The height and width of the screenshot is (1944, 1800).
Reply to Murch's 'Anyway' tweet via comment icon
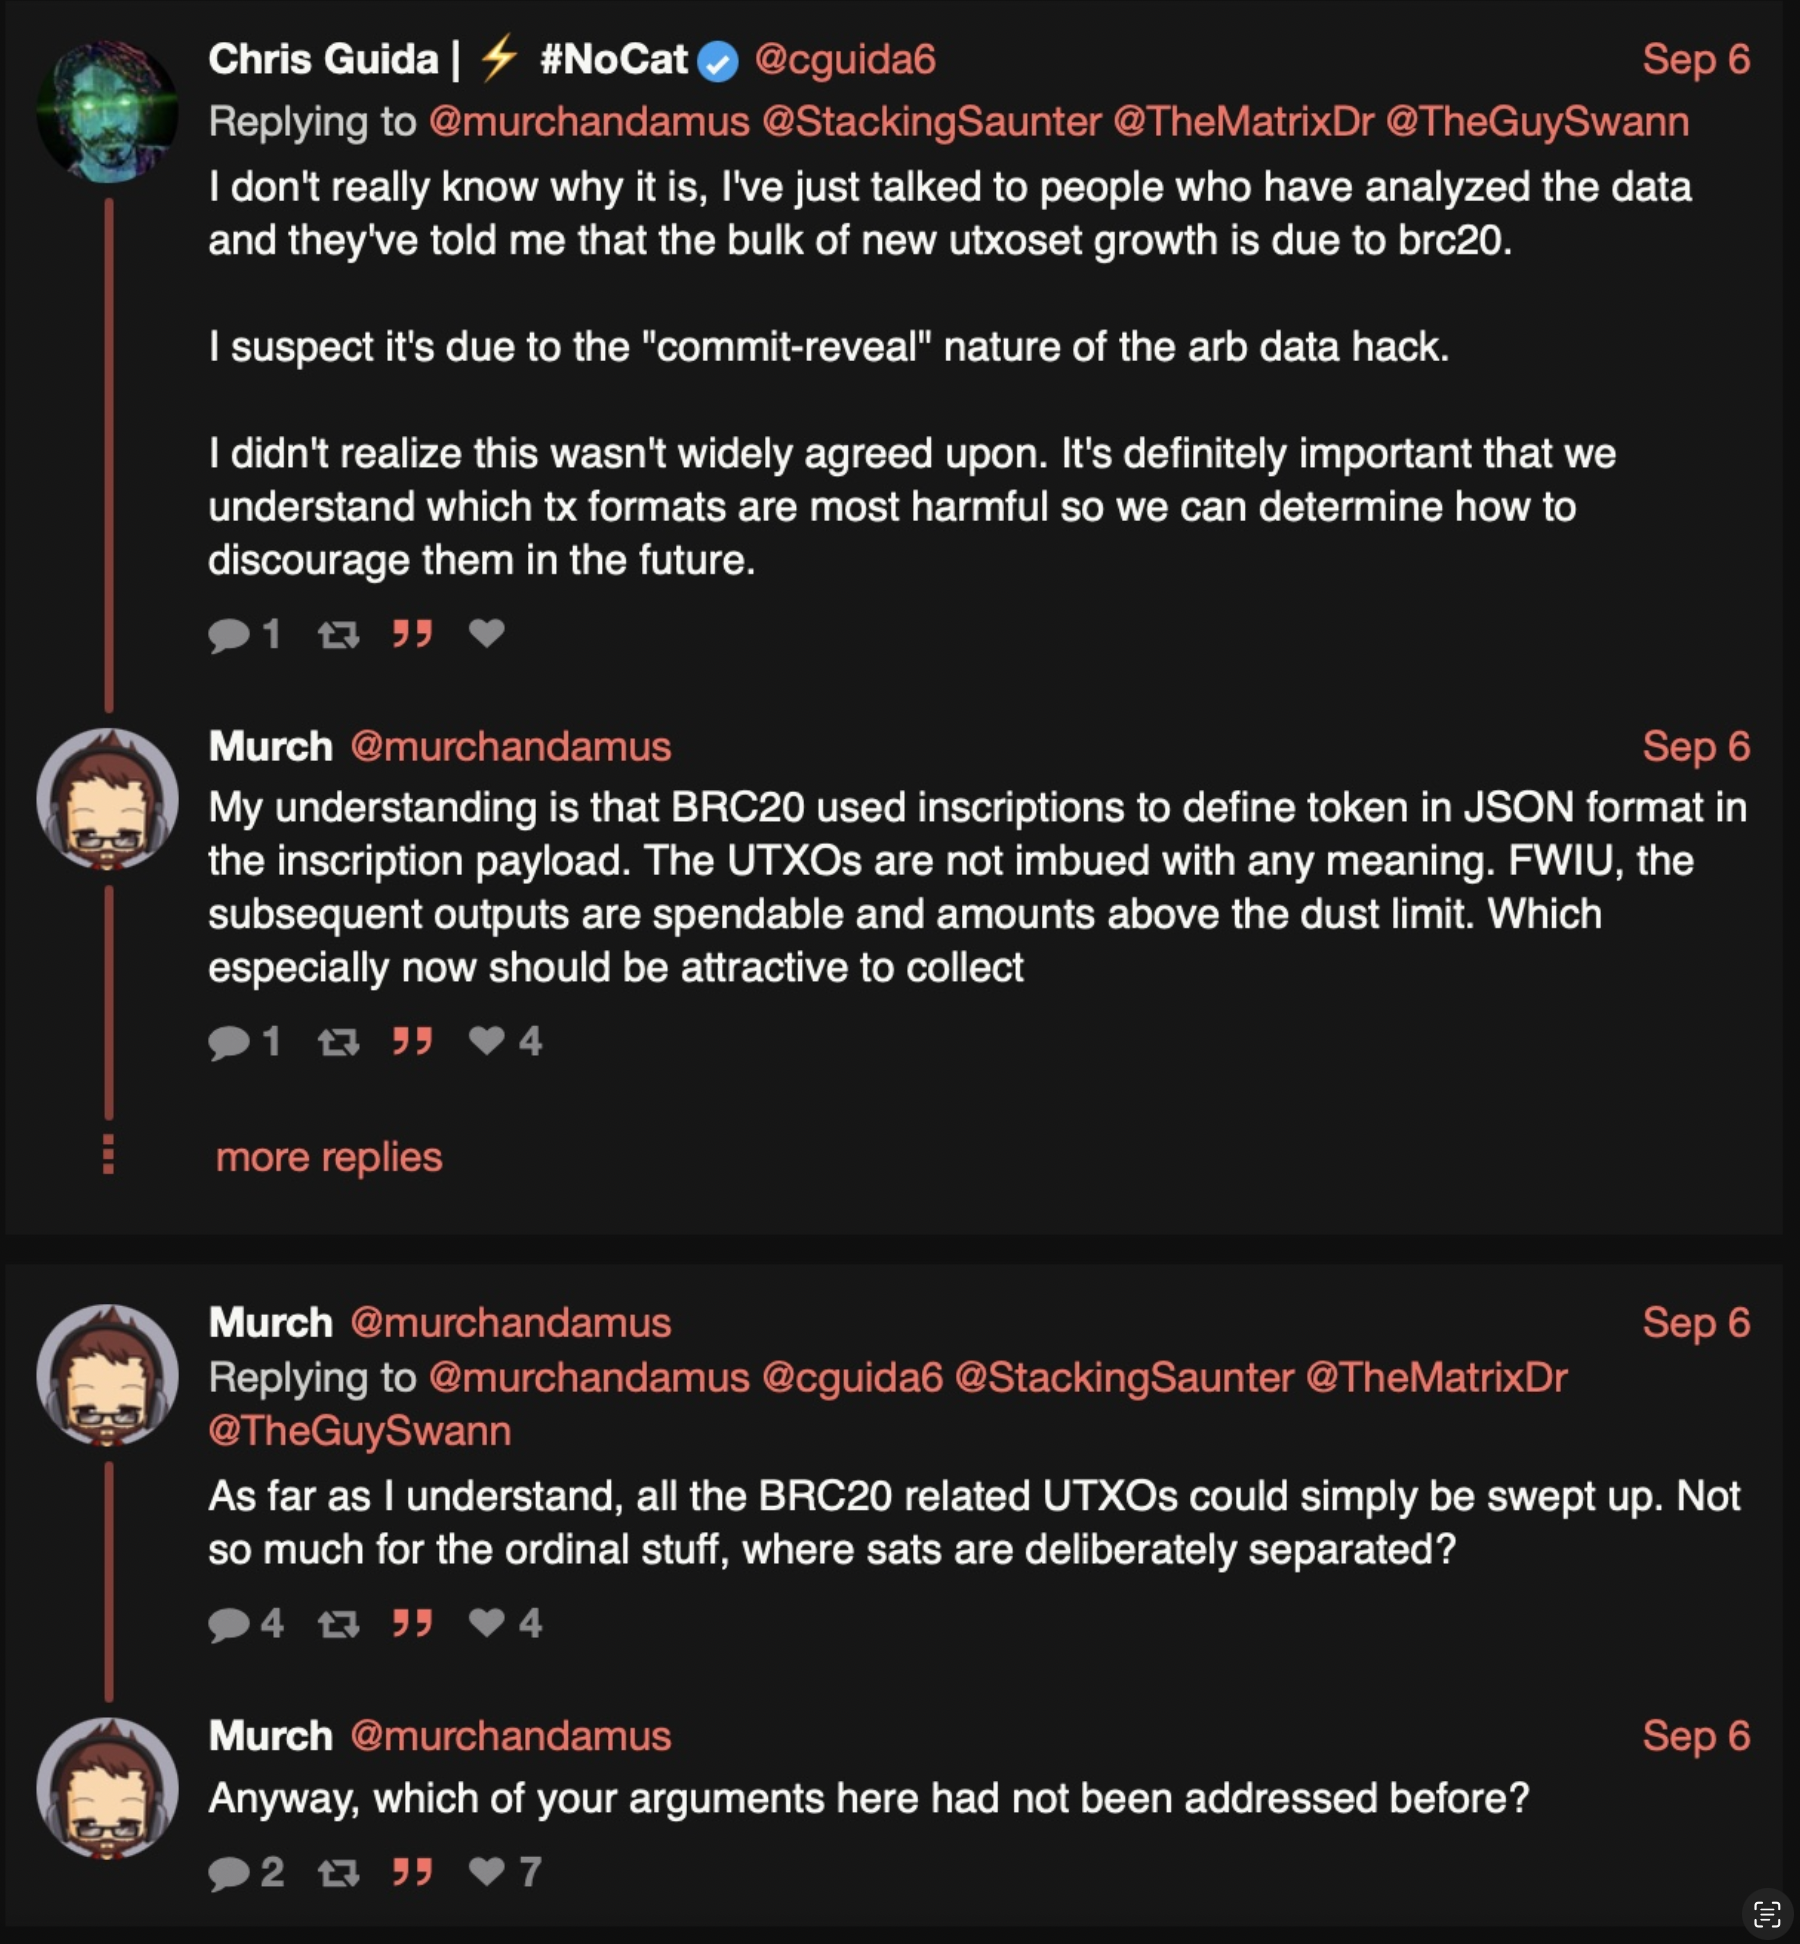coord(229,1873)
